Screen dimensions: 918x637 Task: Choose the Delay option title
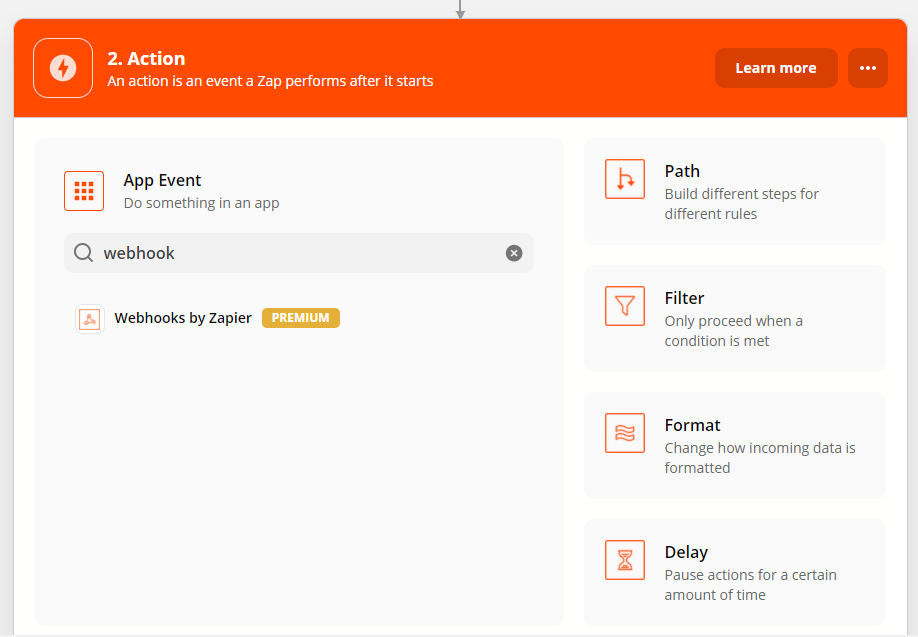[686, 552]
